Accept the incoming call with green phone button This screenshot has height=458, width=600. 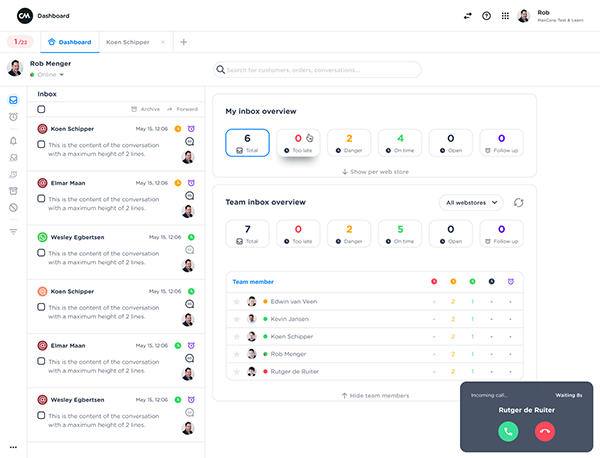(x=508, y=431)
